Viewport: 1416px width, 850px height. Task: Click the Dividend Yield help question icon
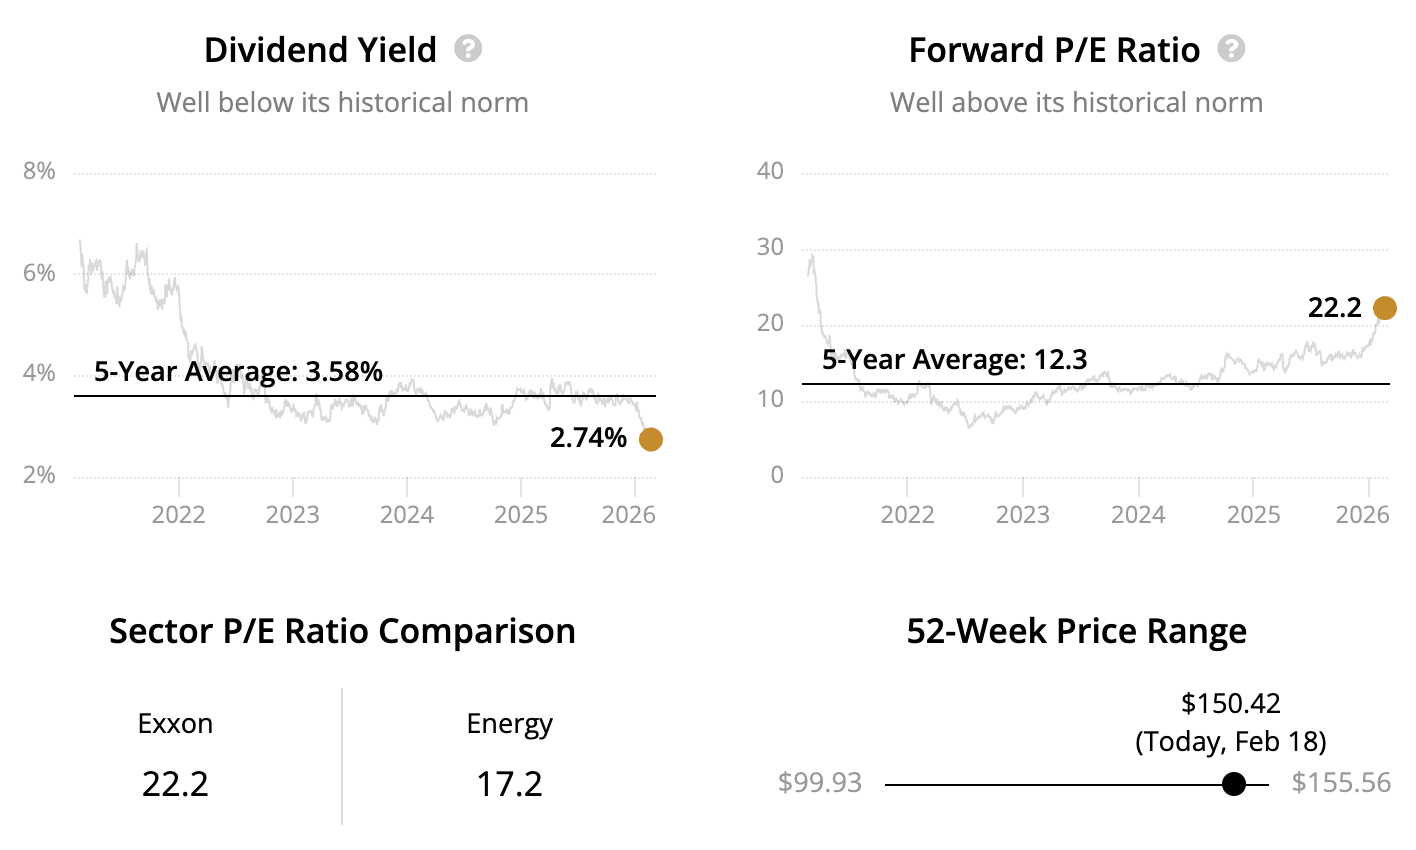pyautogui.click(x=468, y=49)
